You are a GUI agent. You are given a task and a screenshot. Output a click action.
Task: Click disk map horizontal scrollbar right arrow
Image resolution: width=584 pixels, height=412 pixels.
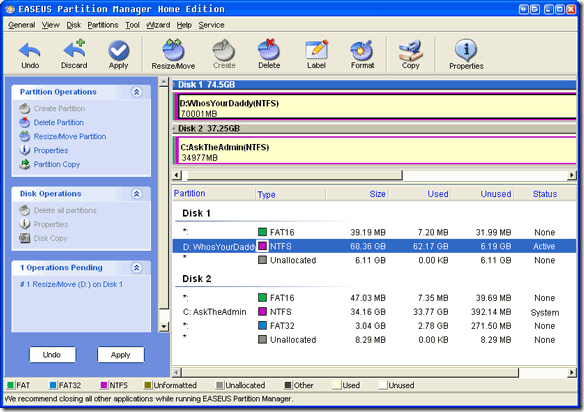pyautogui.click(x=572, y=175)
